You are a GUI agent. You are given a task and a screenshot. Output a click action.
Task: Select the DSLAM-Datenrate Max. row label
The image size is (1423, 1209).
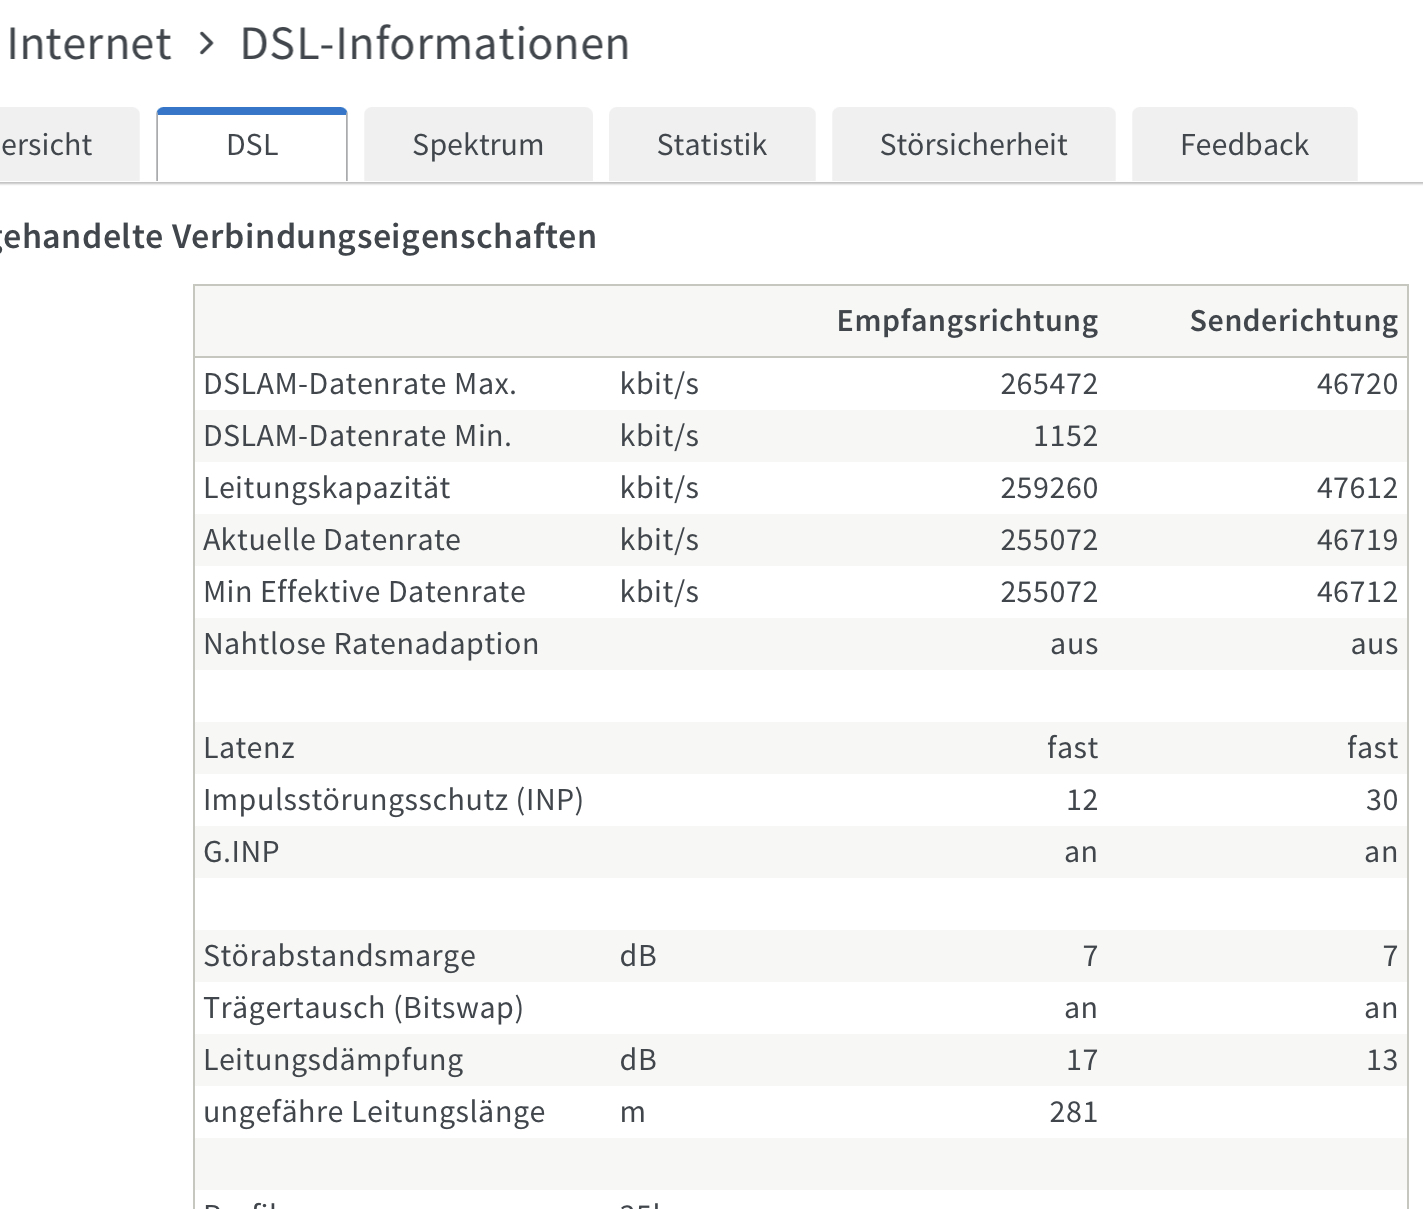[360, 384]
